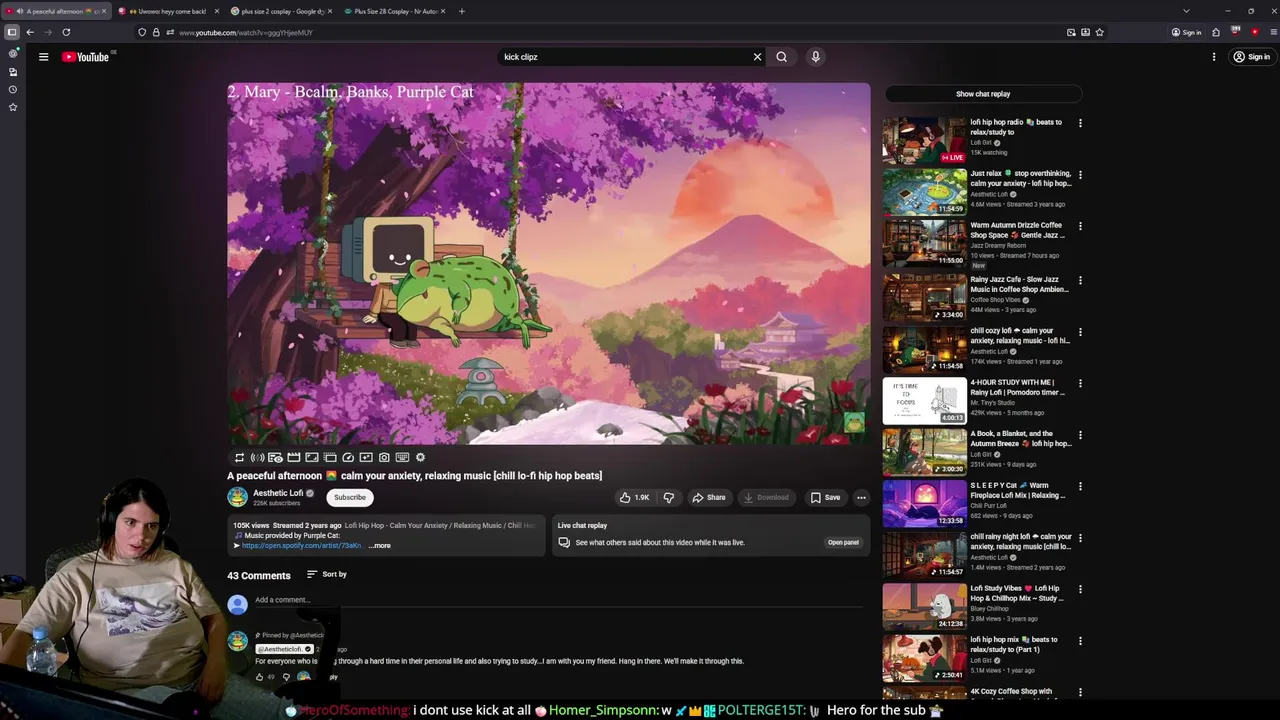Click the tracking protection shield icon

click(142, 32)
